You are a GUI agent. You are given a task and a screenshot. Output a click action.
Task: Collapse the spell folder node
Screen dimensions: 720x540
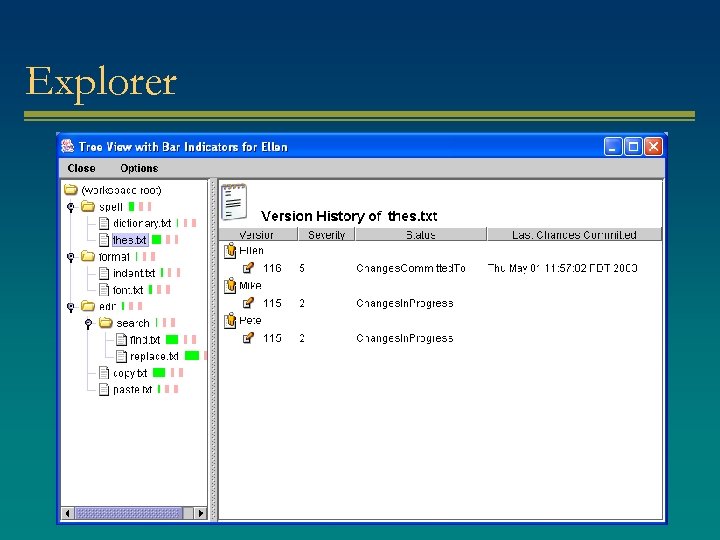tap(71, 207)
